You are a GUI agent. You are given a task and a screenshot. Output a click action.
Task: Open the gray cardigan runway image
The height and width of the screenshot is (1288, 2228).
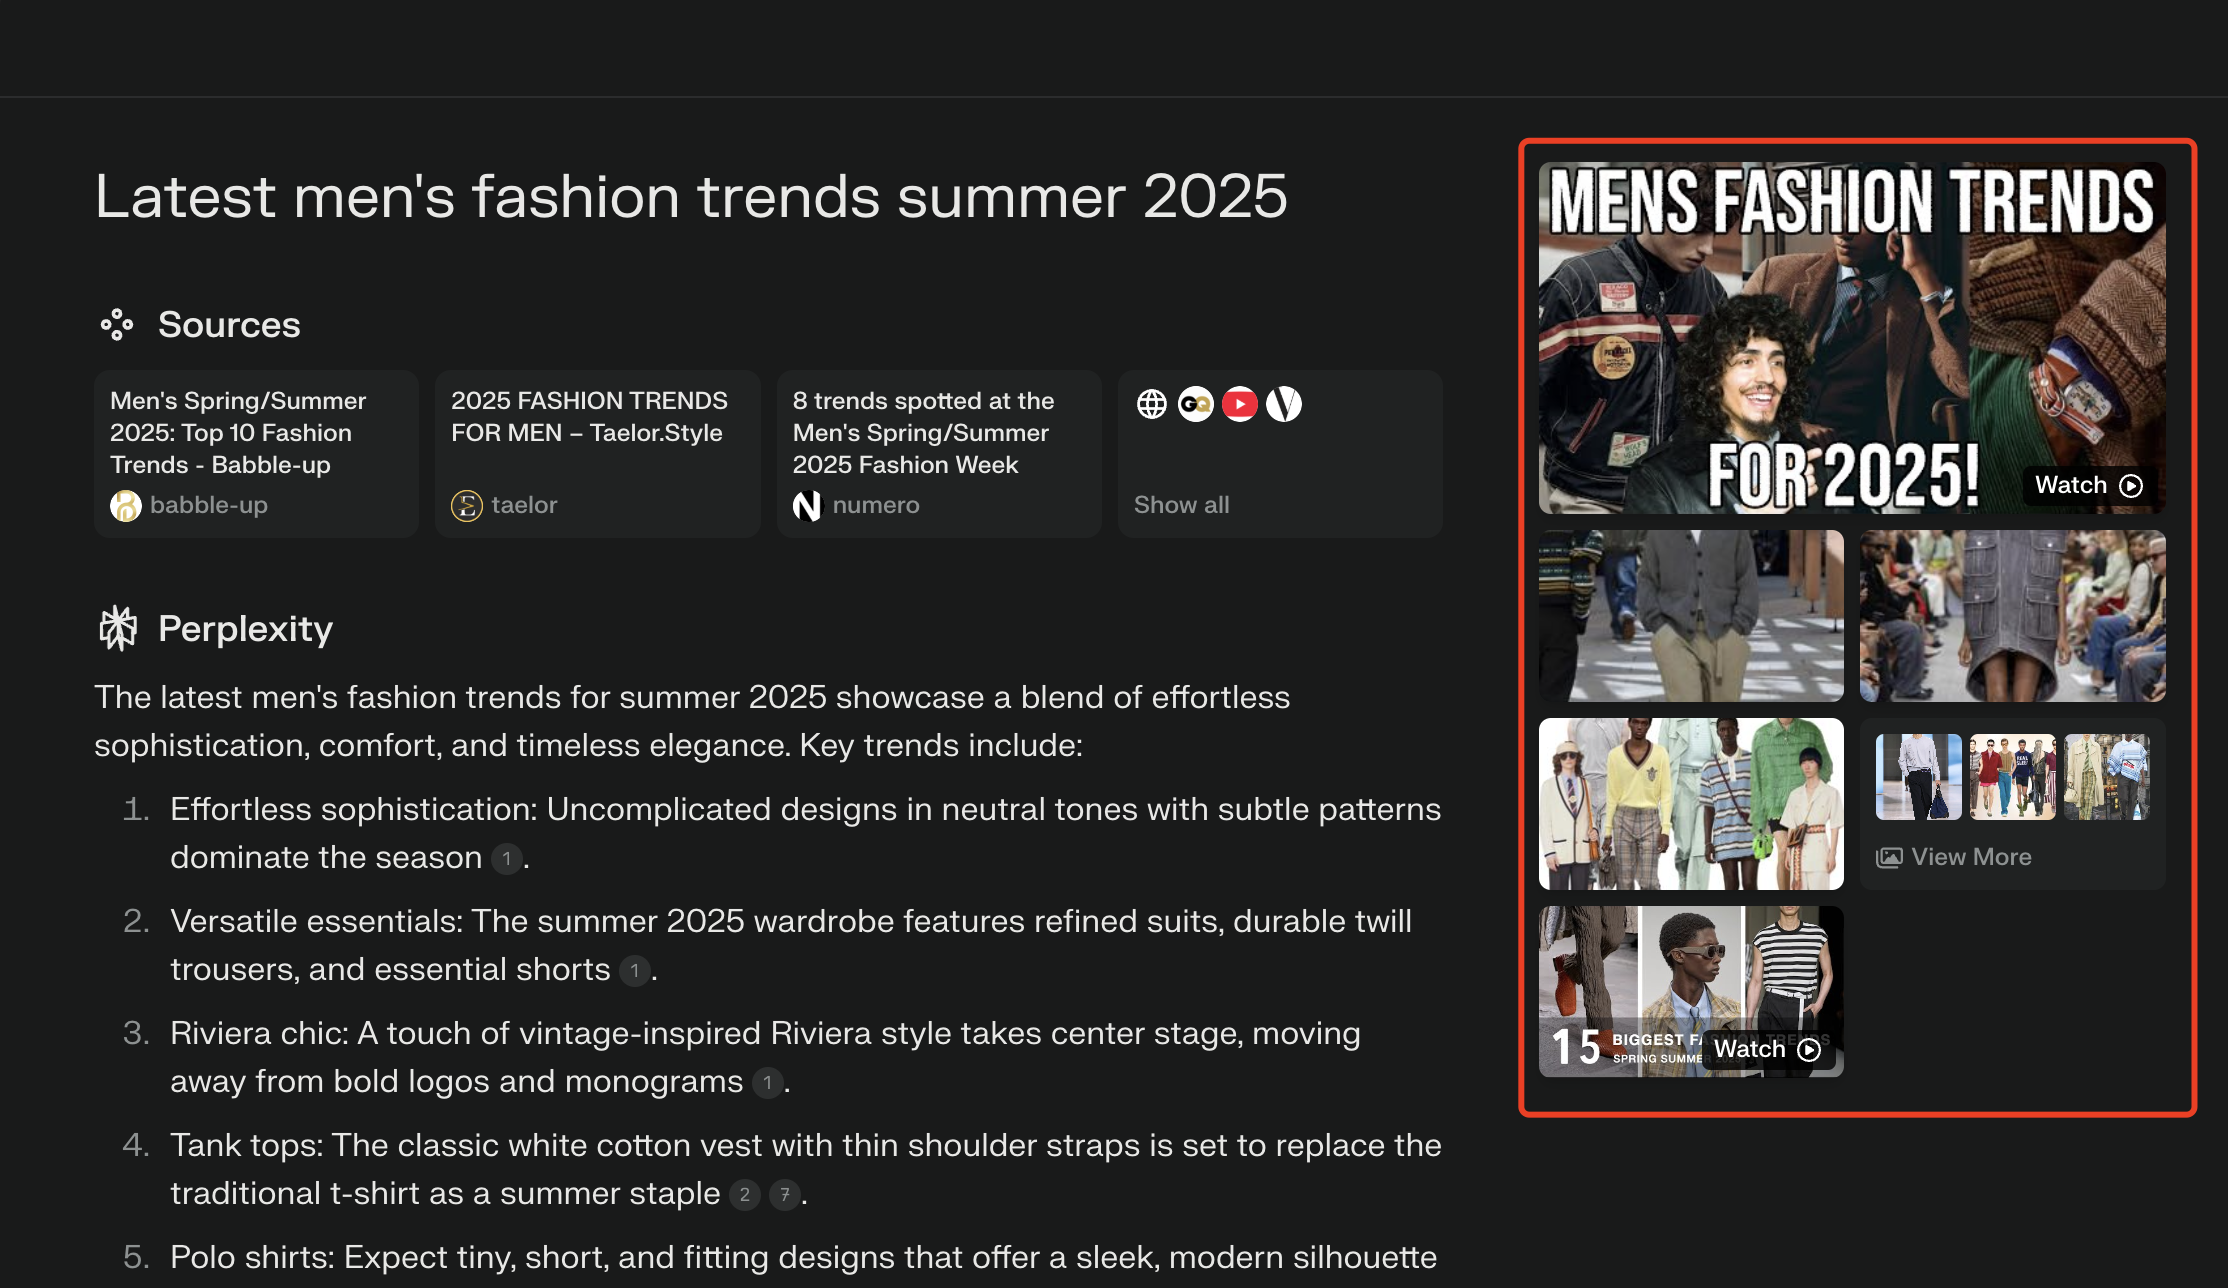click(1691, 616)
